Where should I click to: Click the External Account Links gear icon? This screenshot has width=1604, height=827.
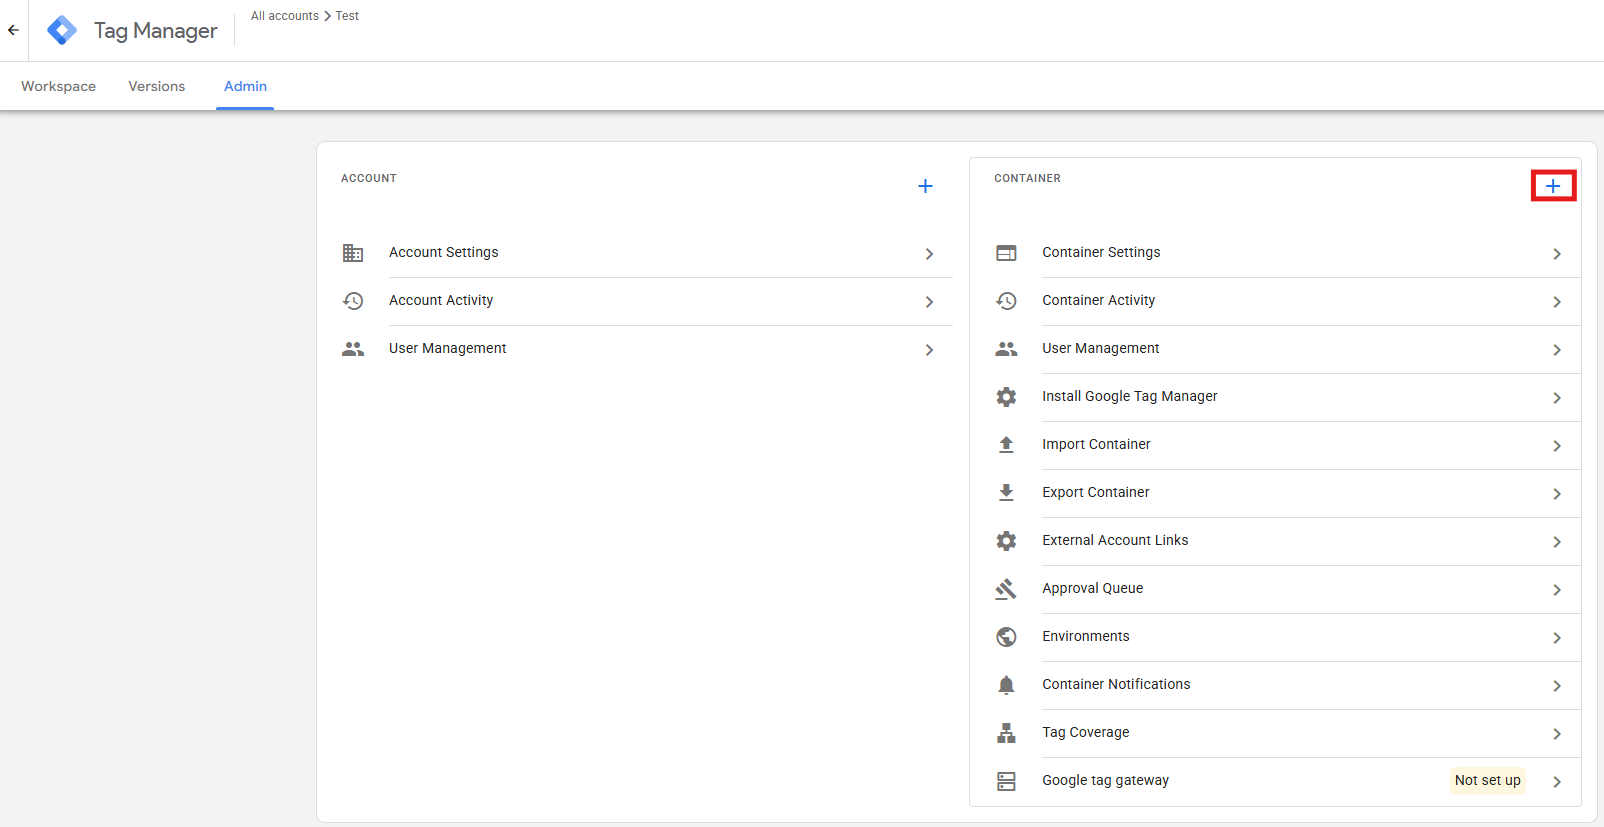1006,541
